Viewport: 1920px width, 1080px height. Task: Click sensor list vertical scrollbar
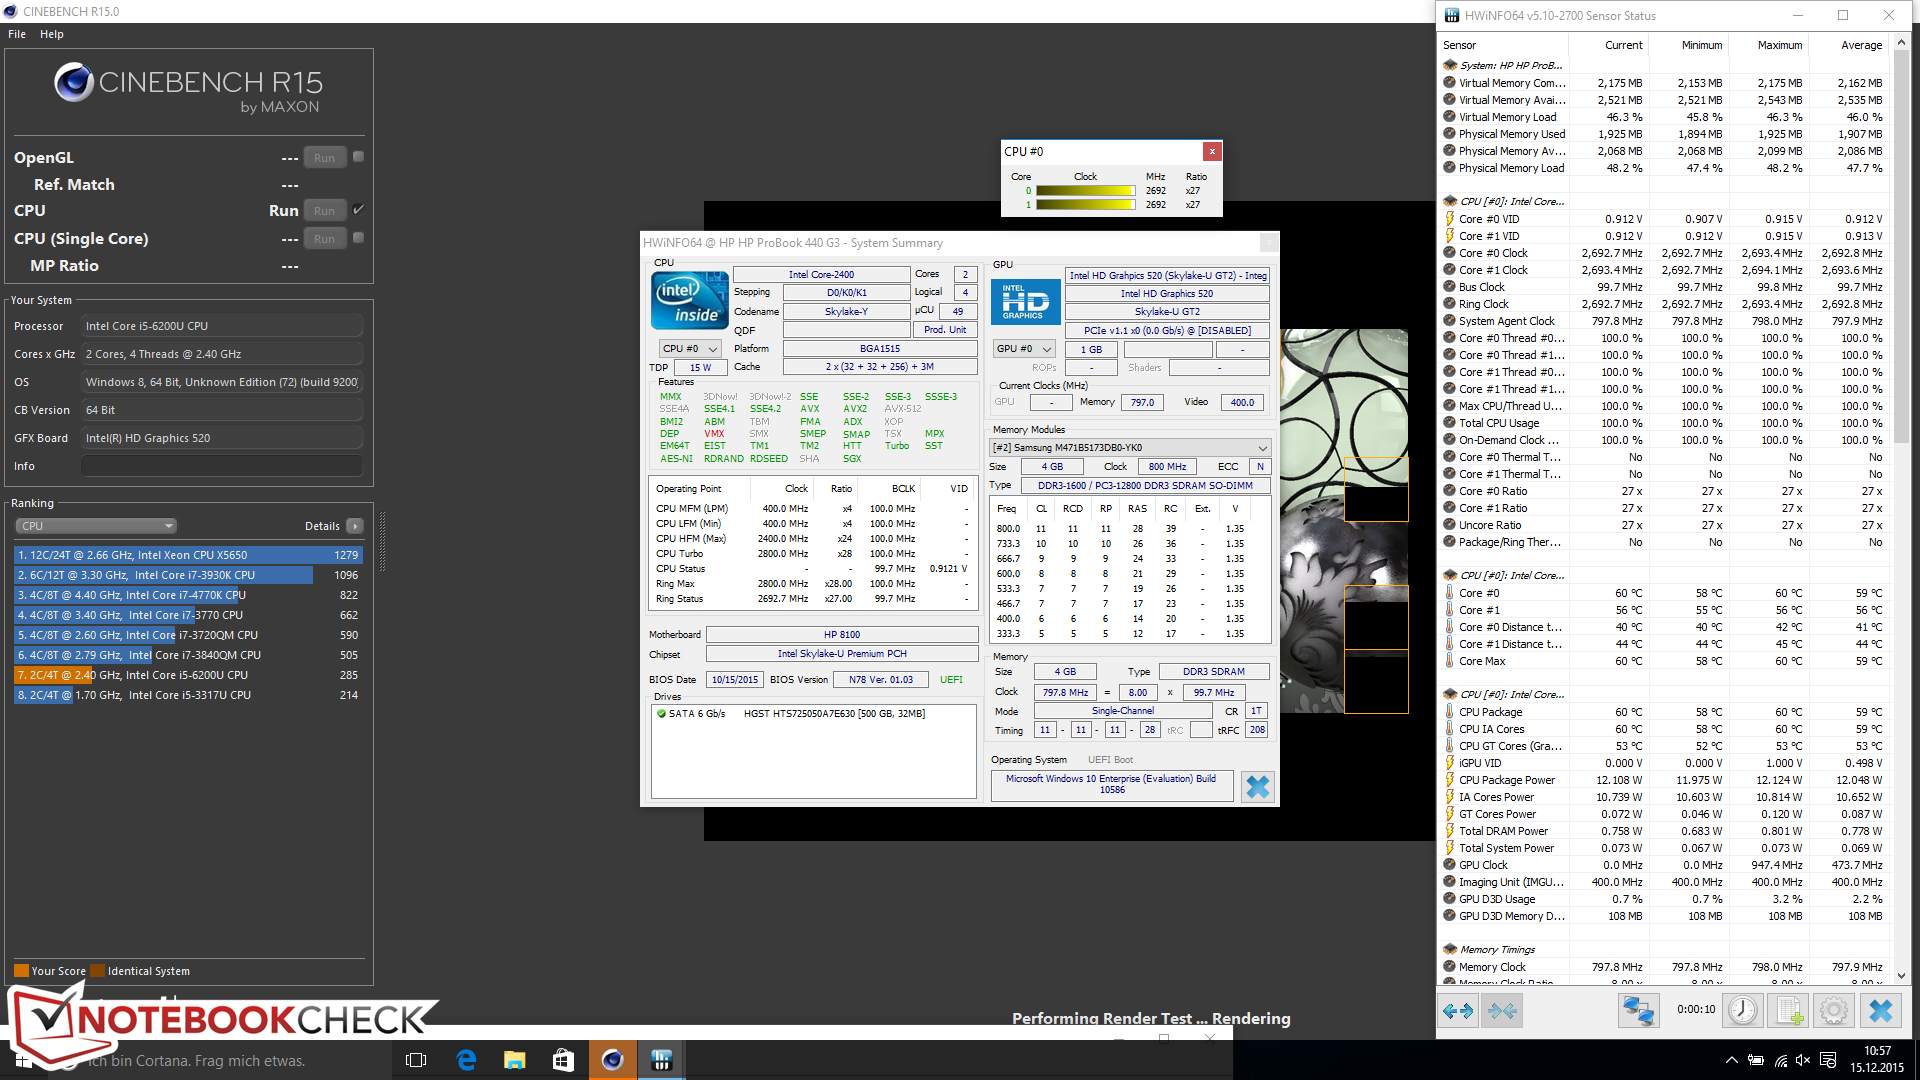(x=1902, y=246)
